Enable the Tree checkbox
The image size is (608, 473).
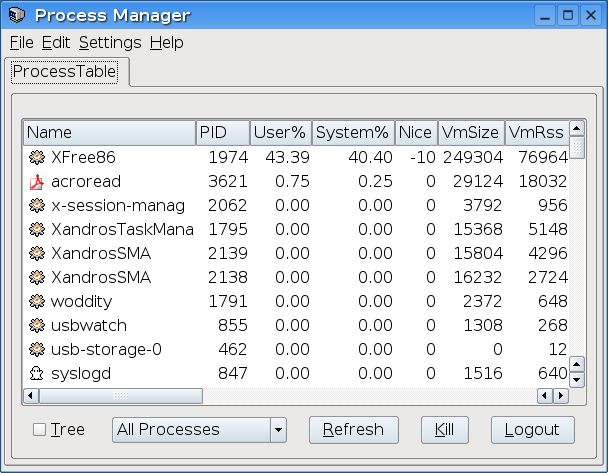[40, 430]
